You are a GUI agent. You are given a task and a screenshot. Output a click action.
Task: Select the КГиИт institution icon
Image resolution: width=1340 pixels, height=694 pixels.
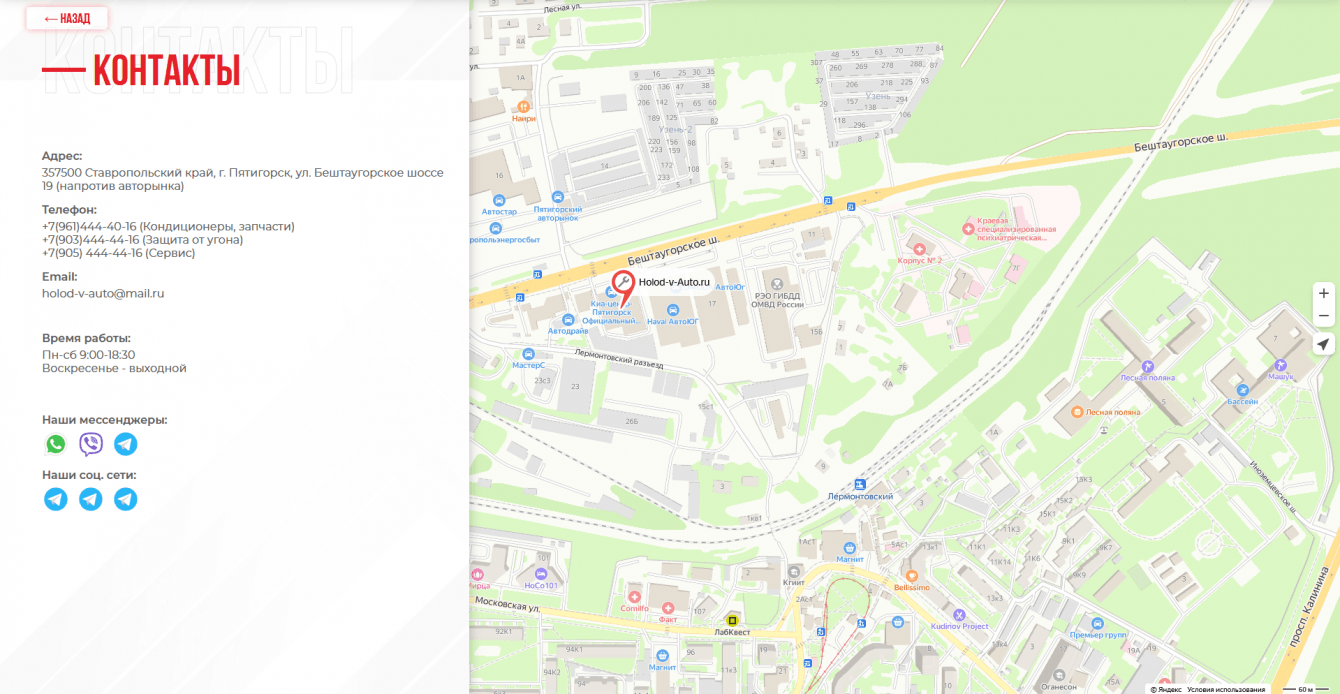[795, 570]
